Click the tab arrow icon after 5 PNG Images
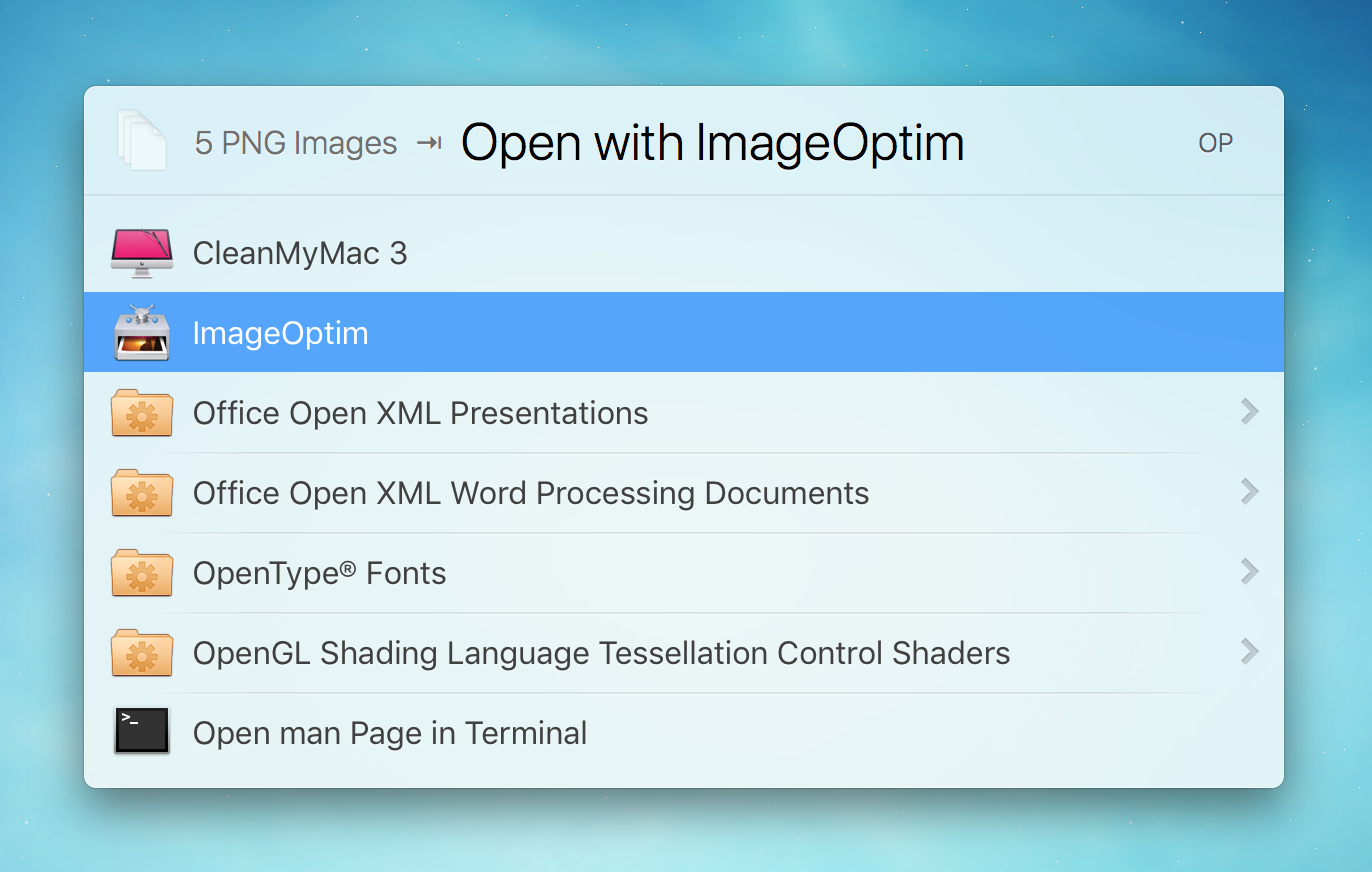 429,144
